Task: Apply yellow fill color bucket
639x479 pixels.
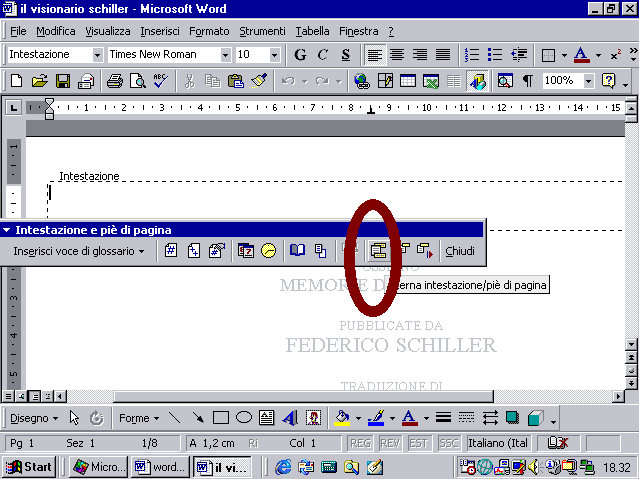Action: (x=342, y=418)
